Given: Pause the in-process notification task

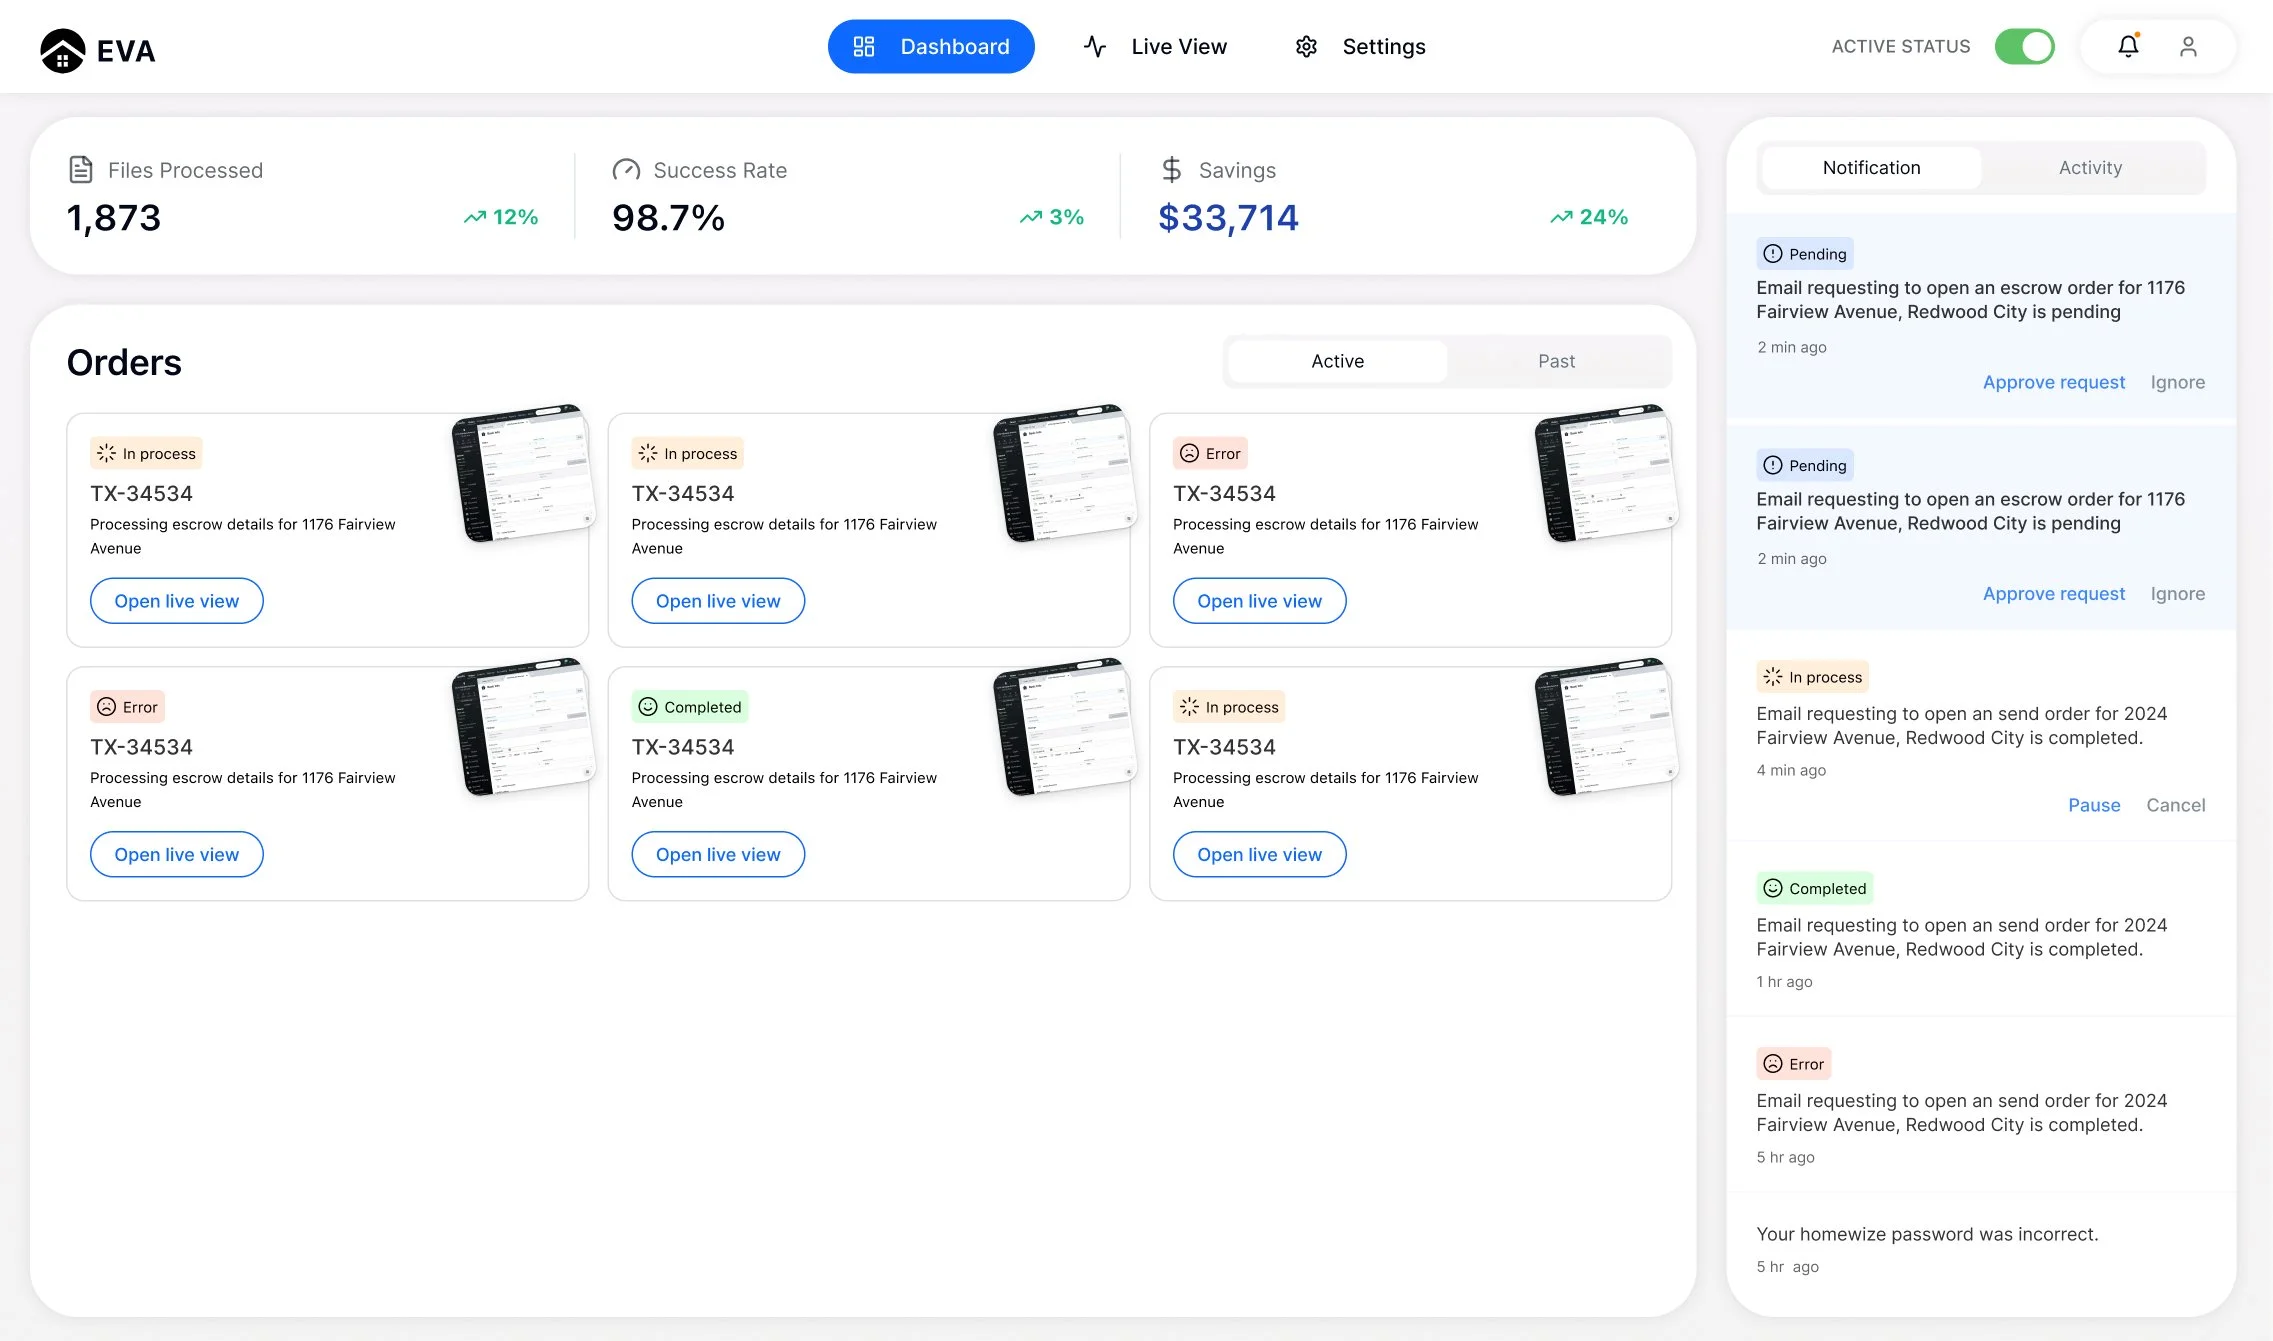Looking at the screenshot, I should [2094, 805].
